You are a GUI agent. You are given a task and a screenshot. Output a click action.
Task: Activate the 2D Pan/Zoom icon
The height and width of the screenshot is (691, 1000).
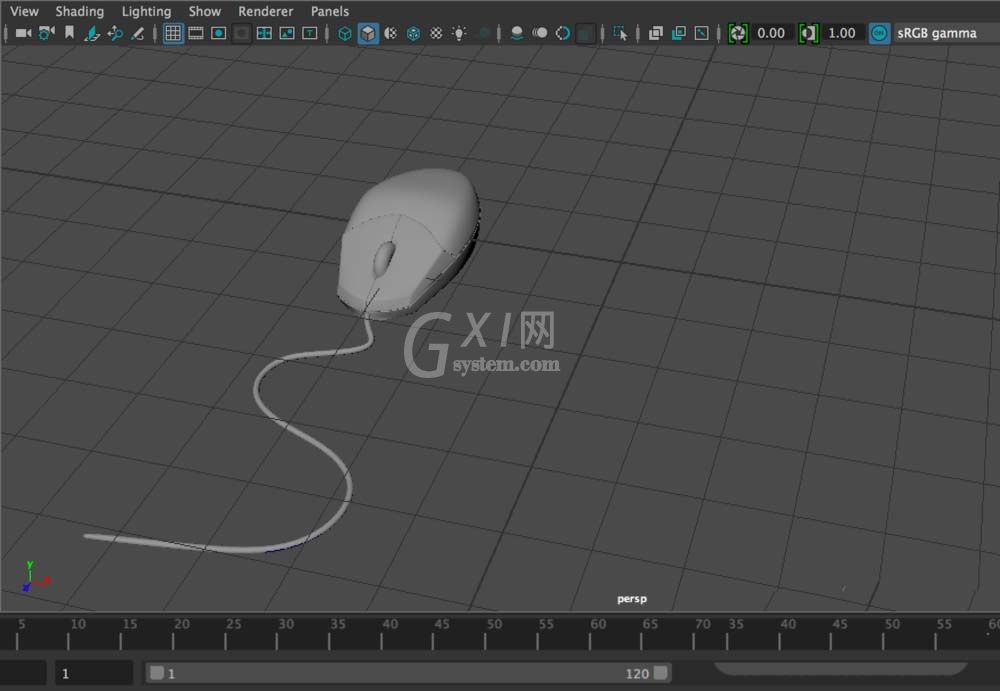[x=115, y=33]
